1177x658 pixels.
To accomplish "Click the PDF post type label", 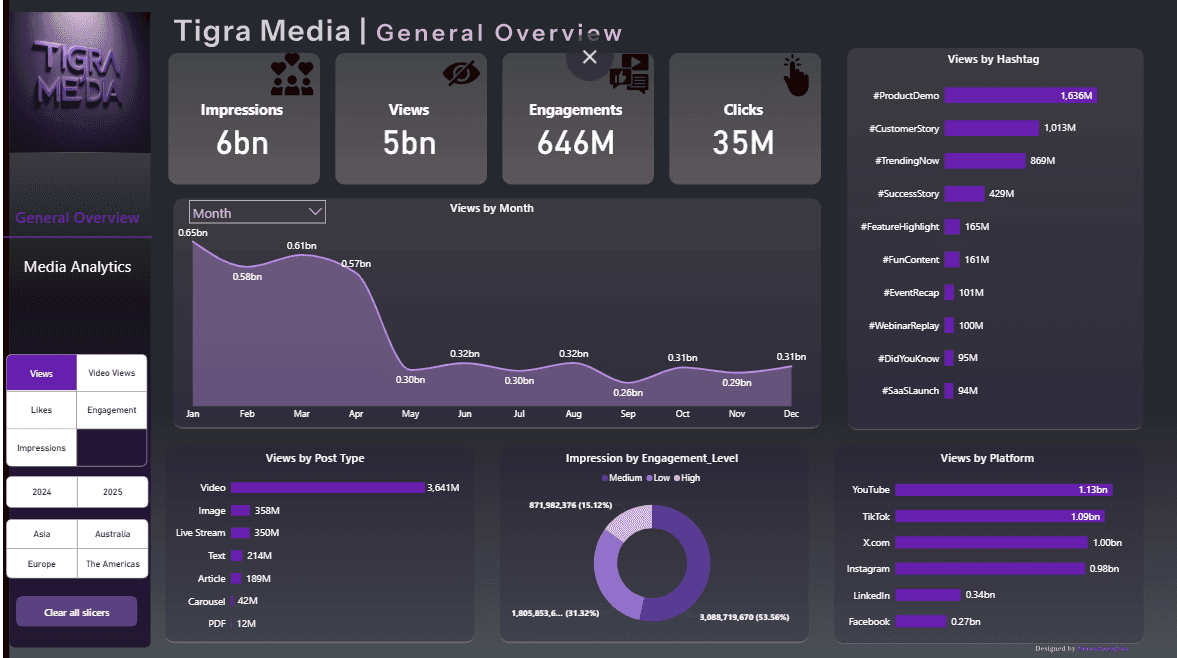I will [217, 623].
